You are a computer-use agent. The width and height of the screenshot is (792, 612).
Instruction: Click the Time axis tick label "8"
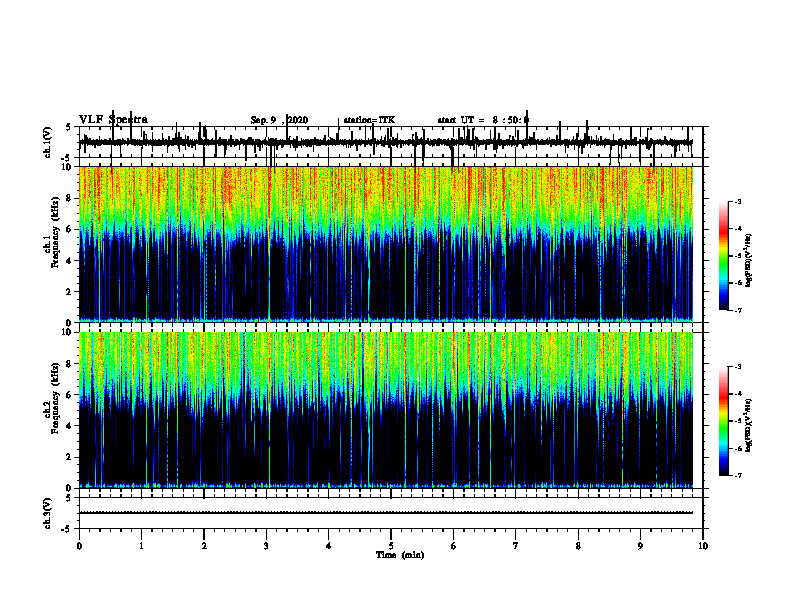coord(578,546)
